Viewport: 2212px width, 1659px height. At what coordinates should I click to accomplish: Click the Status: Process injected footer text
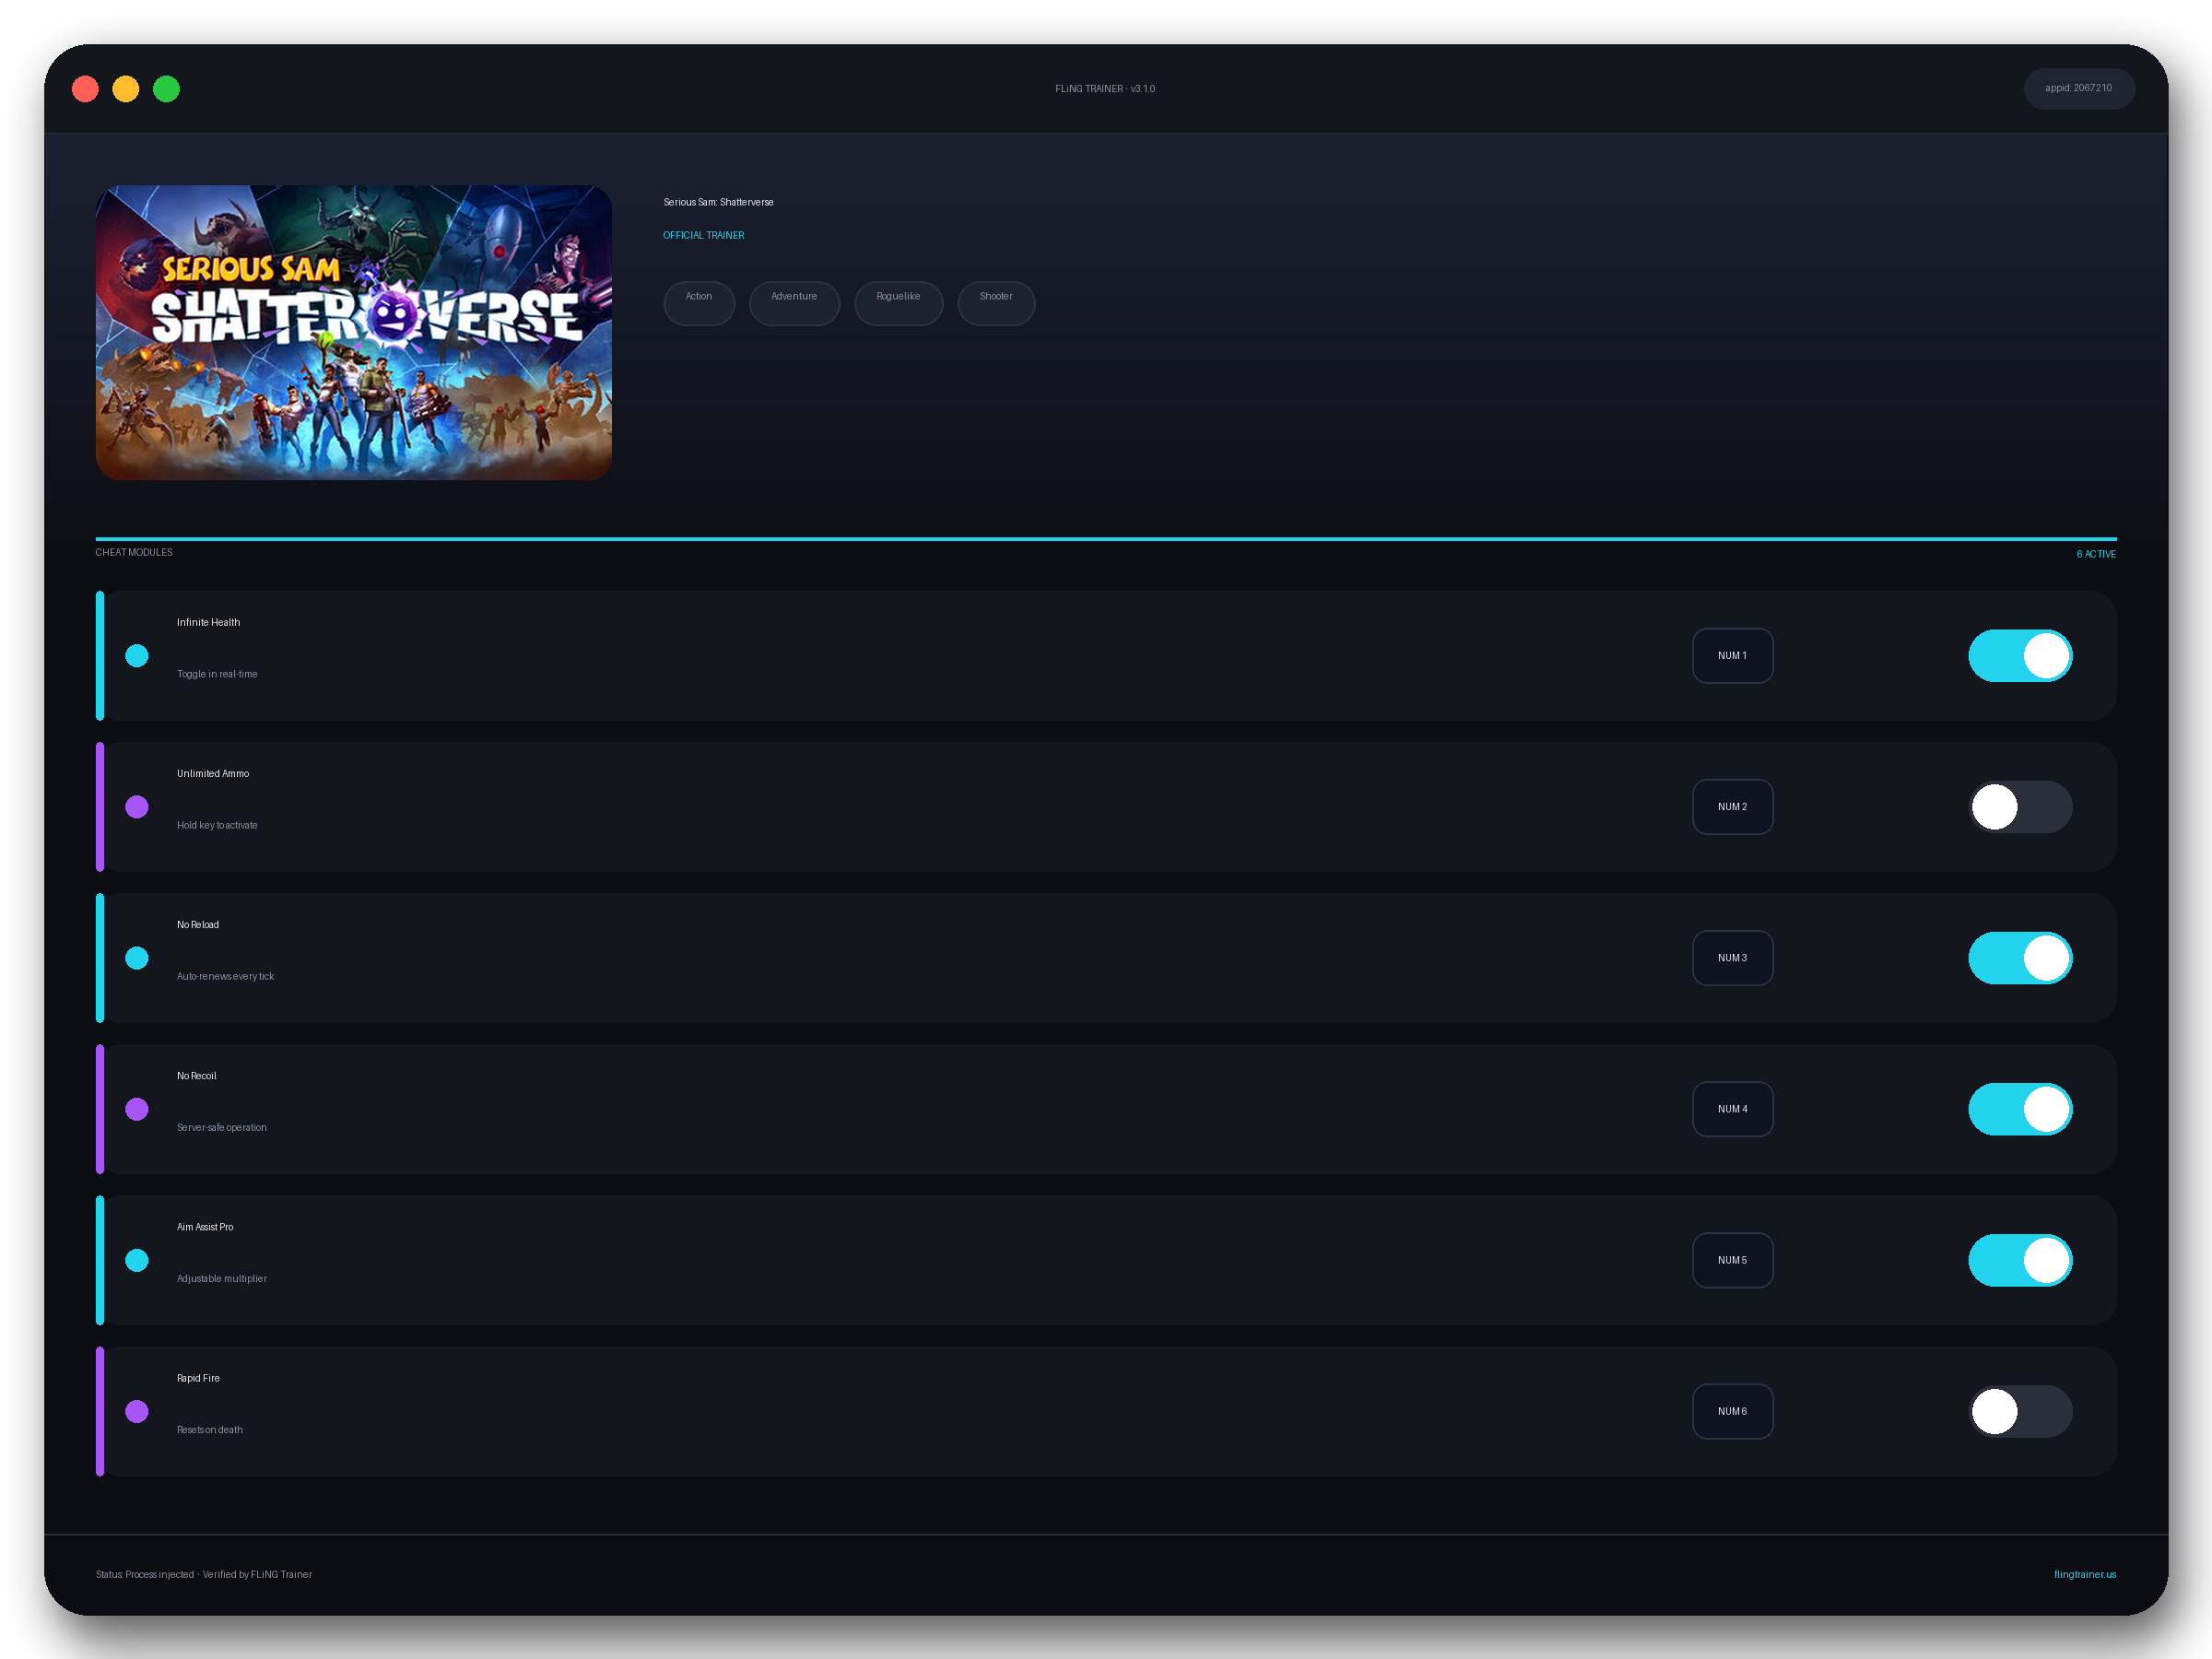click(204, 1575)
